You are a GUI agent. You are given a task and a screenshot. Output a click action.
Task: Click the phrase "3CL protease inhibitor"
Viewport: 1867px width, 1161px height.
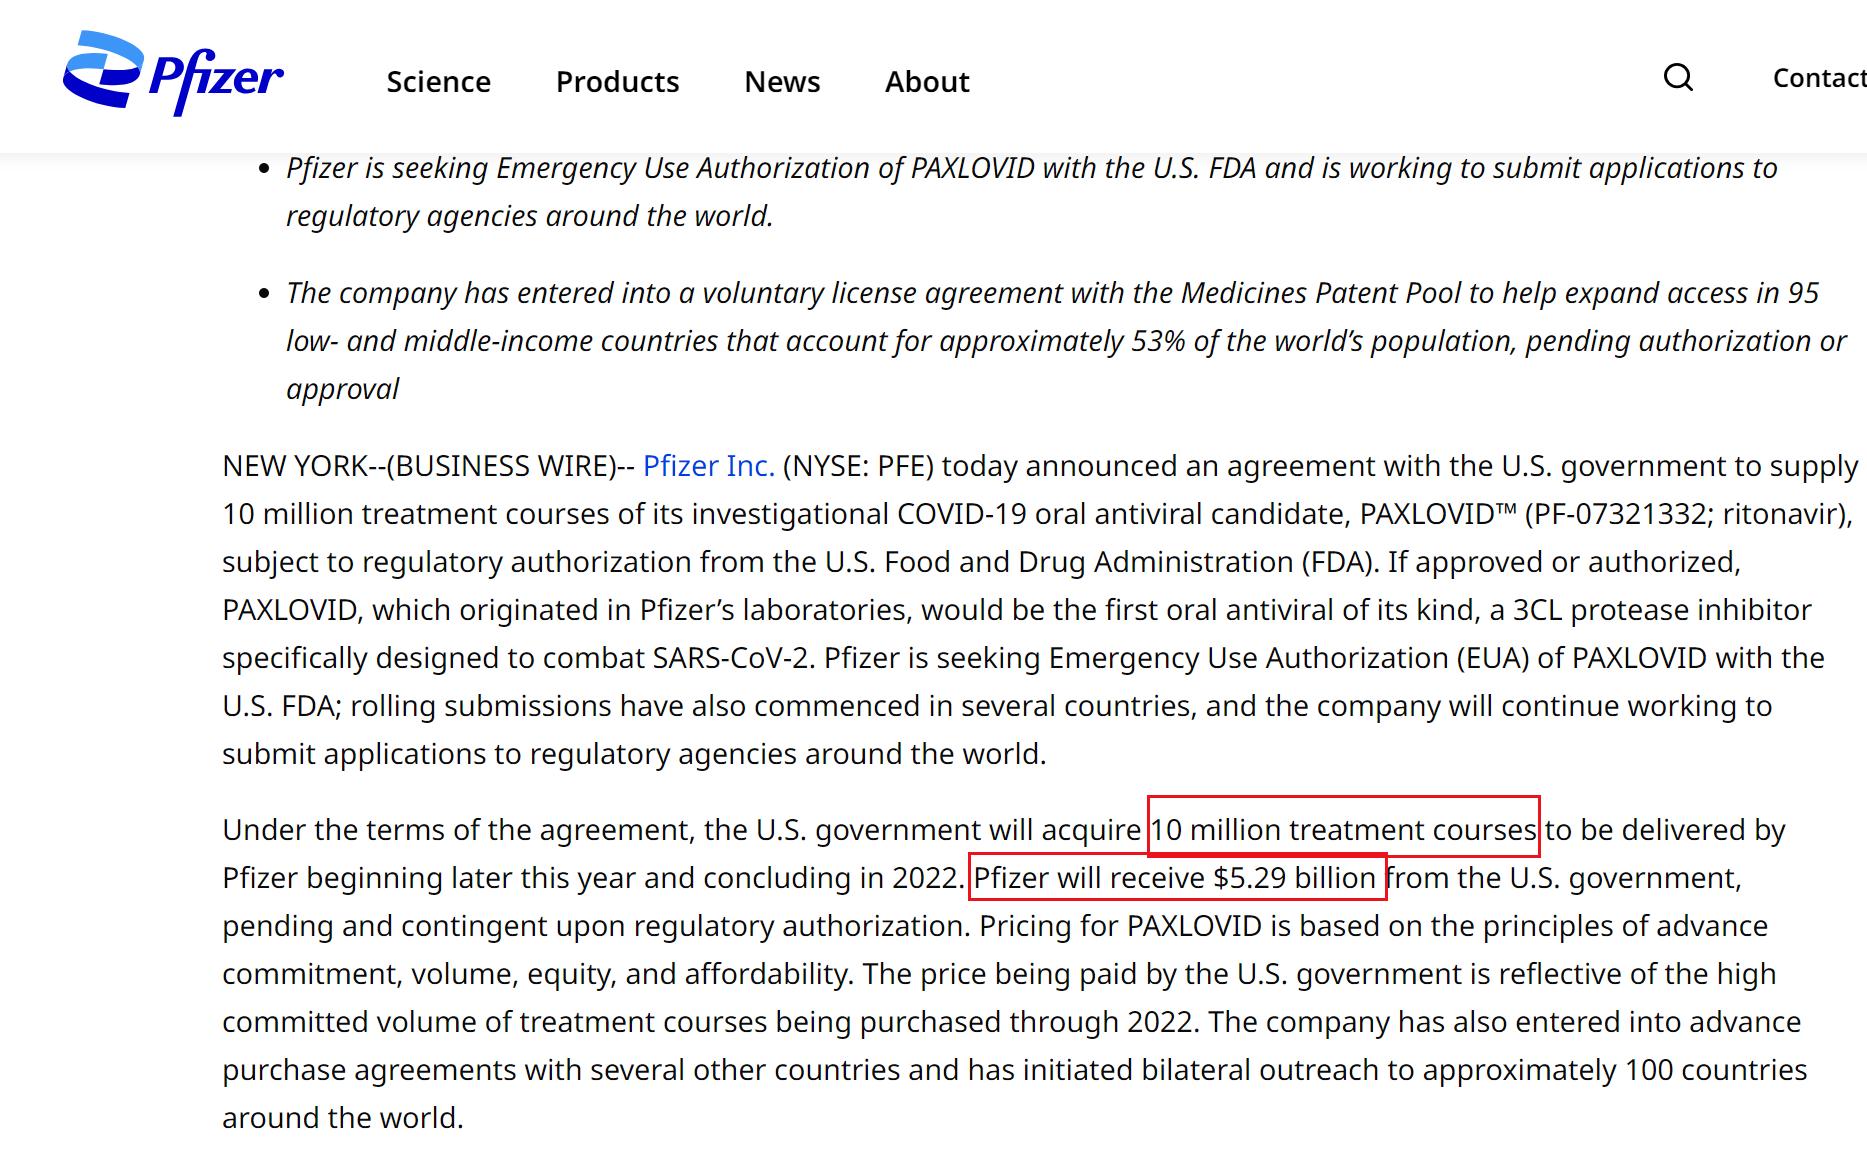pyautogui.click(x=1662, y=610)
